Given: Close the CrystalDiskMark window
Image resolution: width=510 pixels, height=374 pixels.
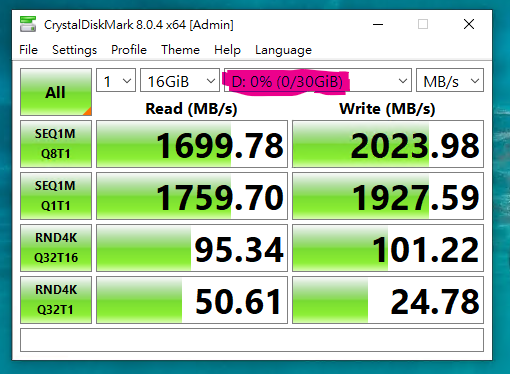Looking at the screenshot, I should click(x=469, y=24).
